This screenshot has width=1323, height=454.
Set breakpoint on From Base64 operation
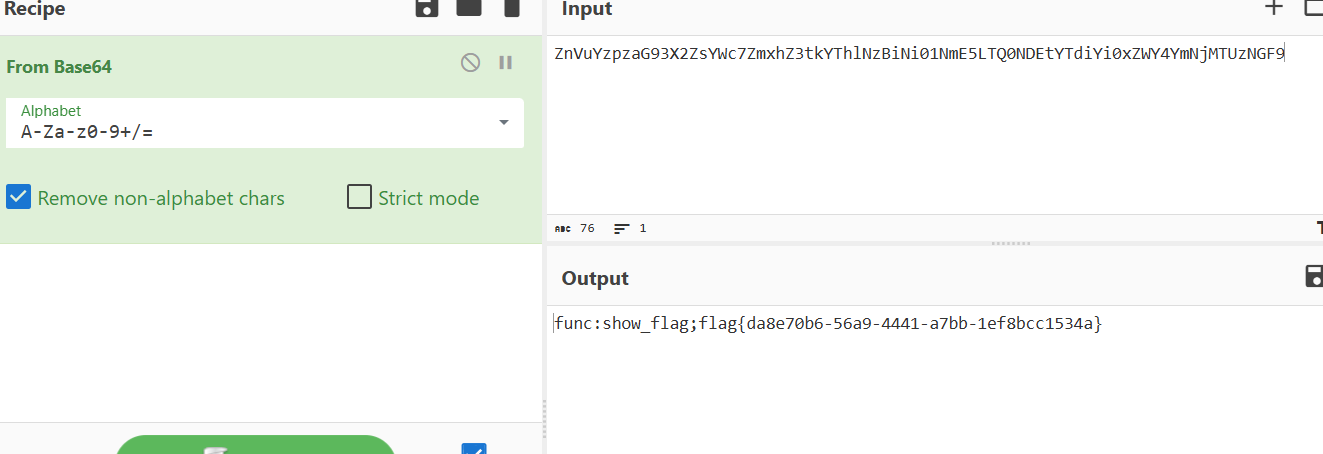[506, 63]
